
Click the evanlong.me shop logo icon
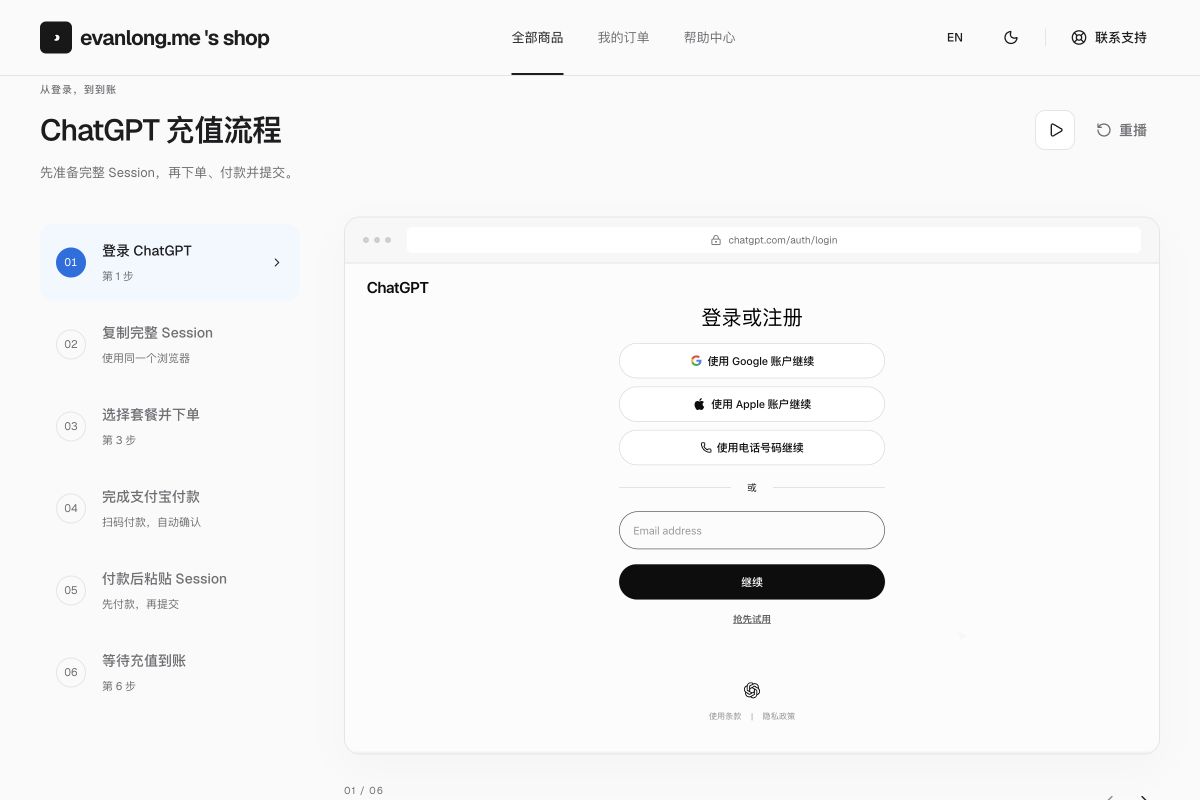56,38
